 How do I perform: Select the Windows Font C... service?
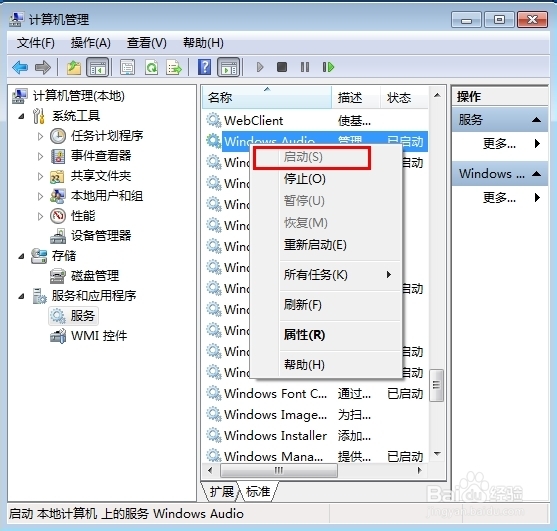316,394
